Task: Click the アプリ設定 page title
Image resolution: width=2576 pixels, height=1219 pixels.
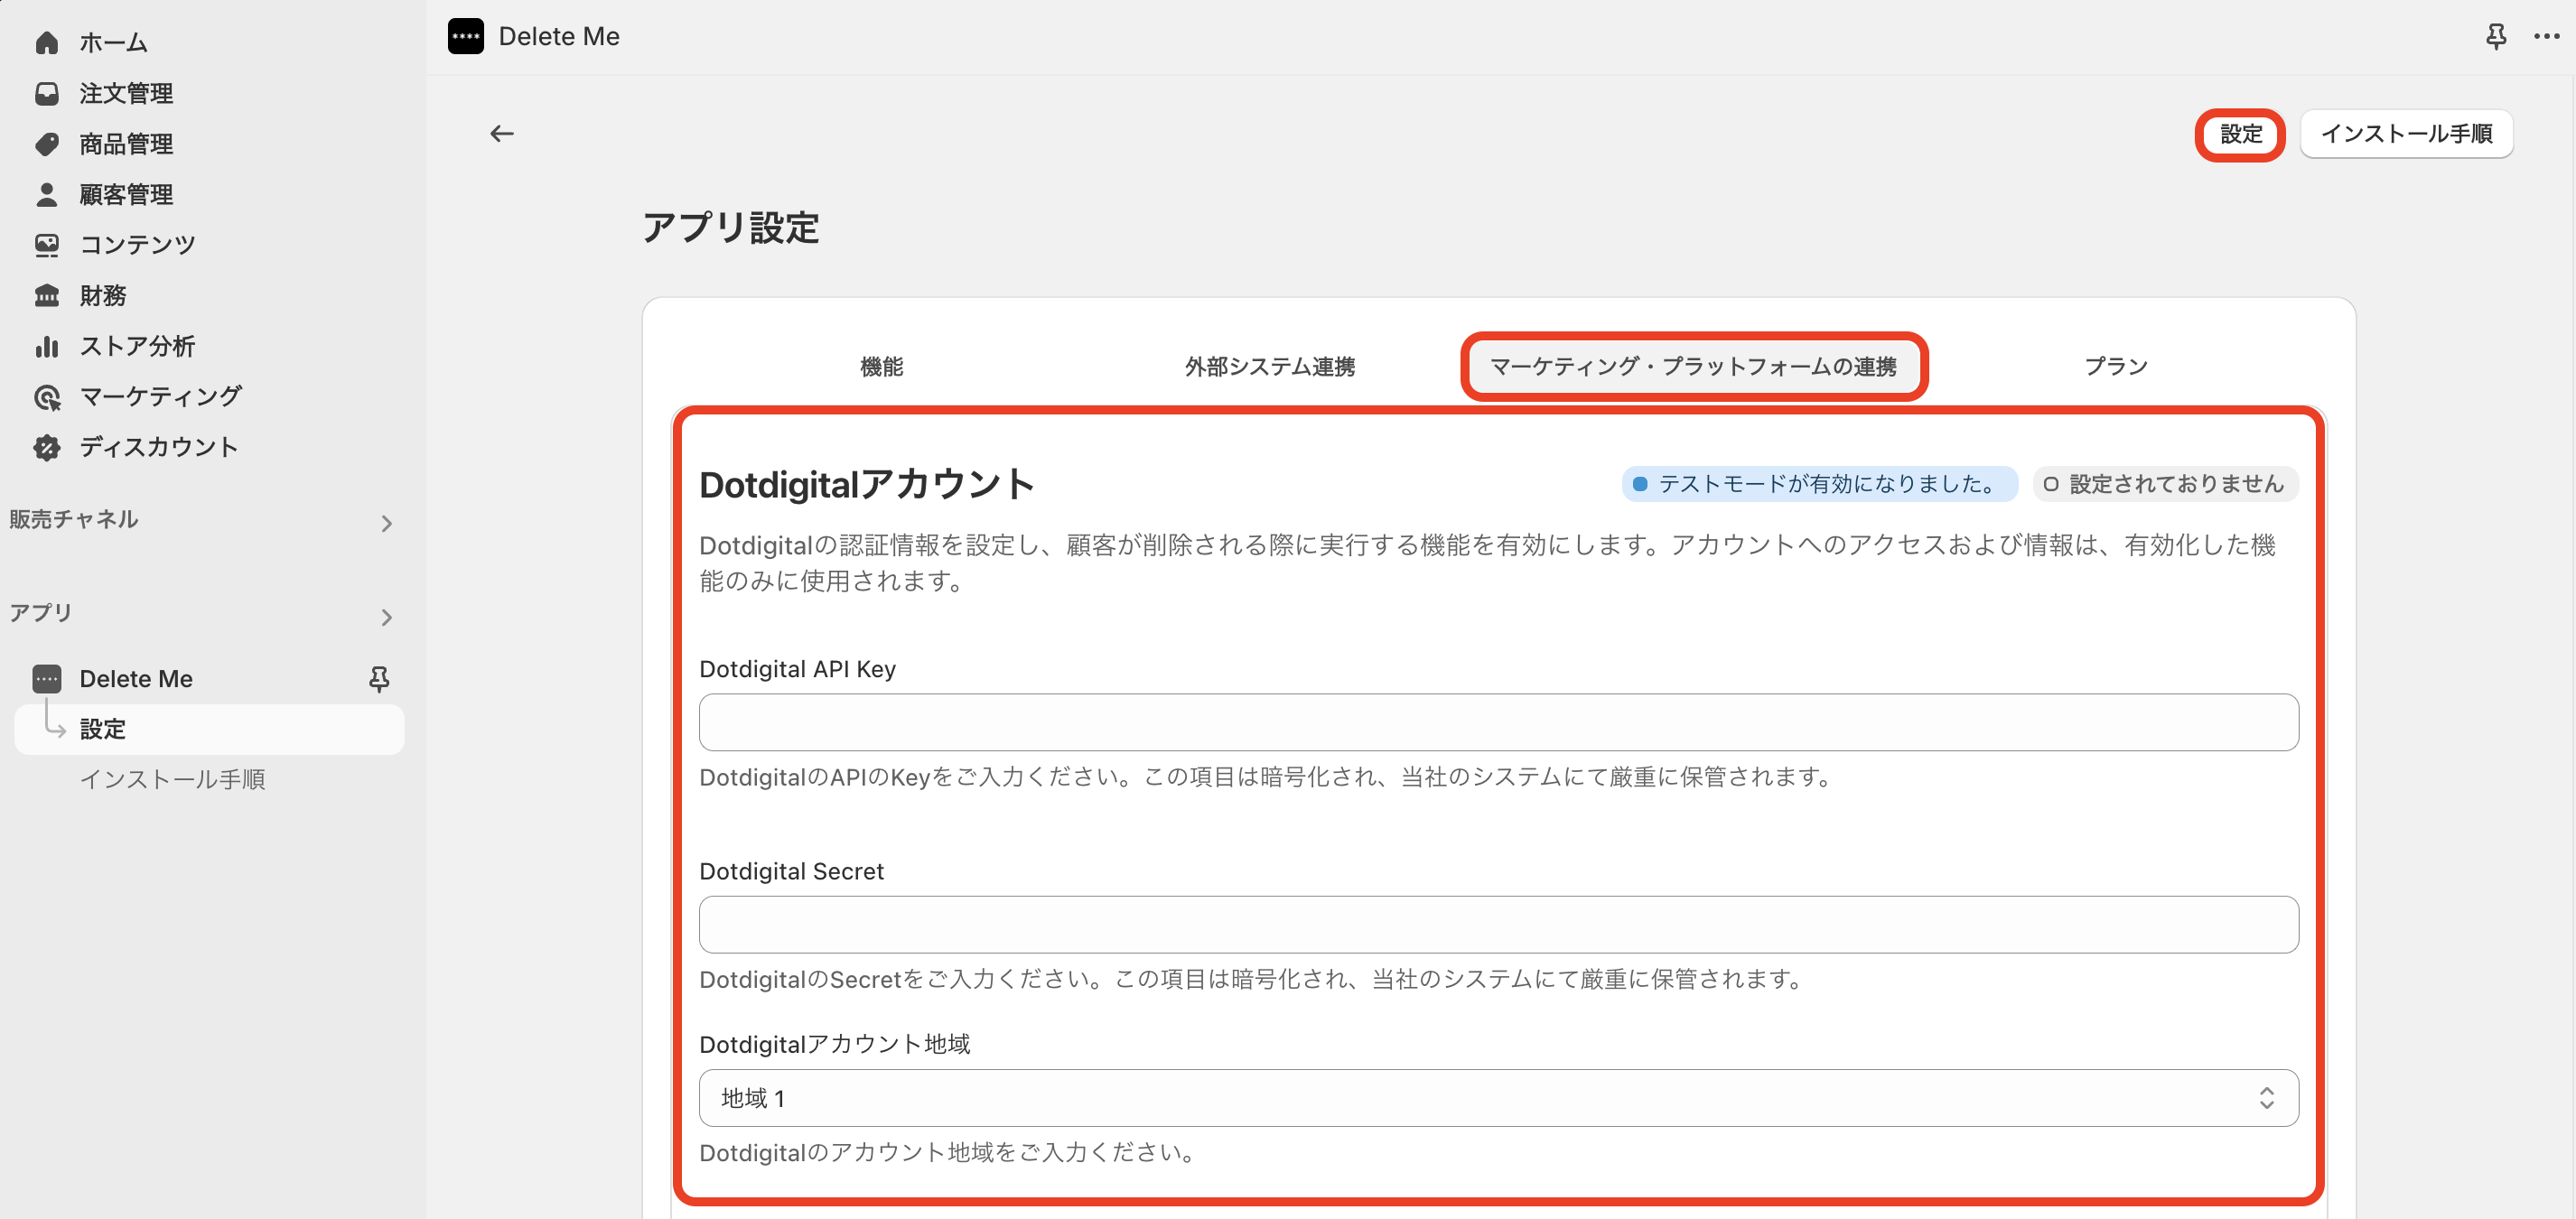Action: pos(730,227)
